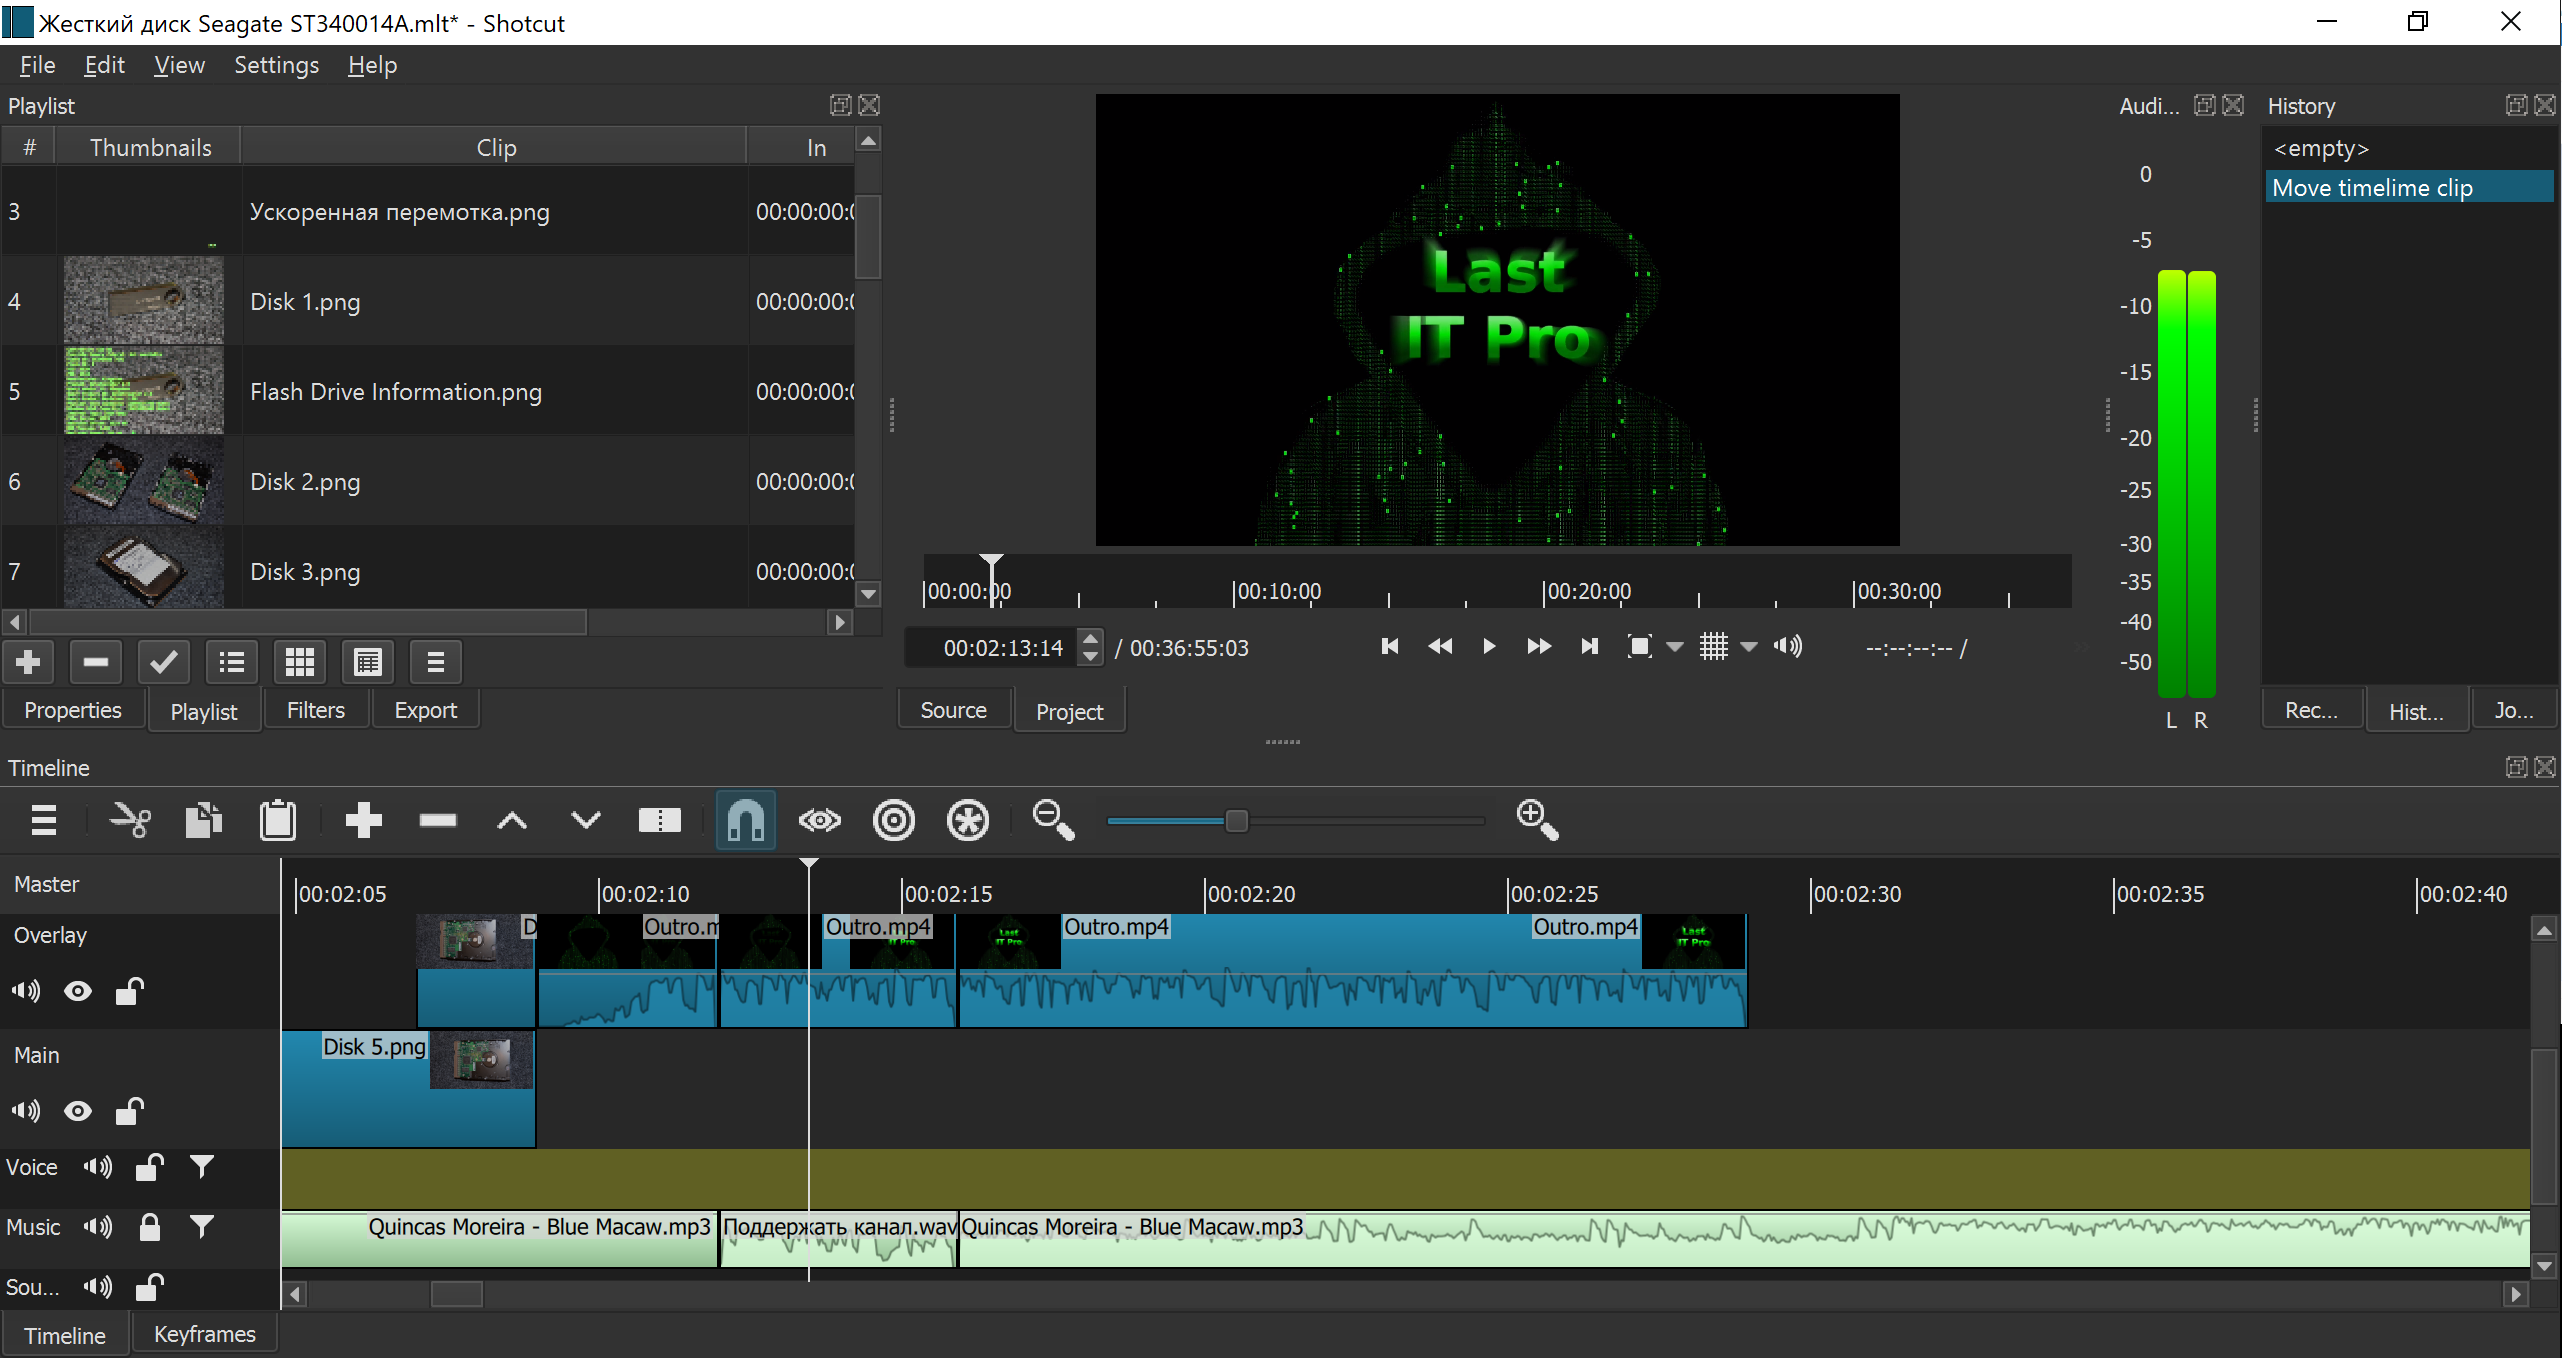Open the timeline hamburger menu

(43, 821)
